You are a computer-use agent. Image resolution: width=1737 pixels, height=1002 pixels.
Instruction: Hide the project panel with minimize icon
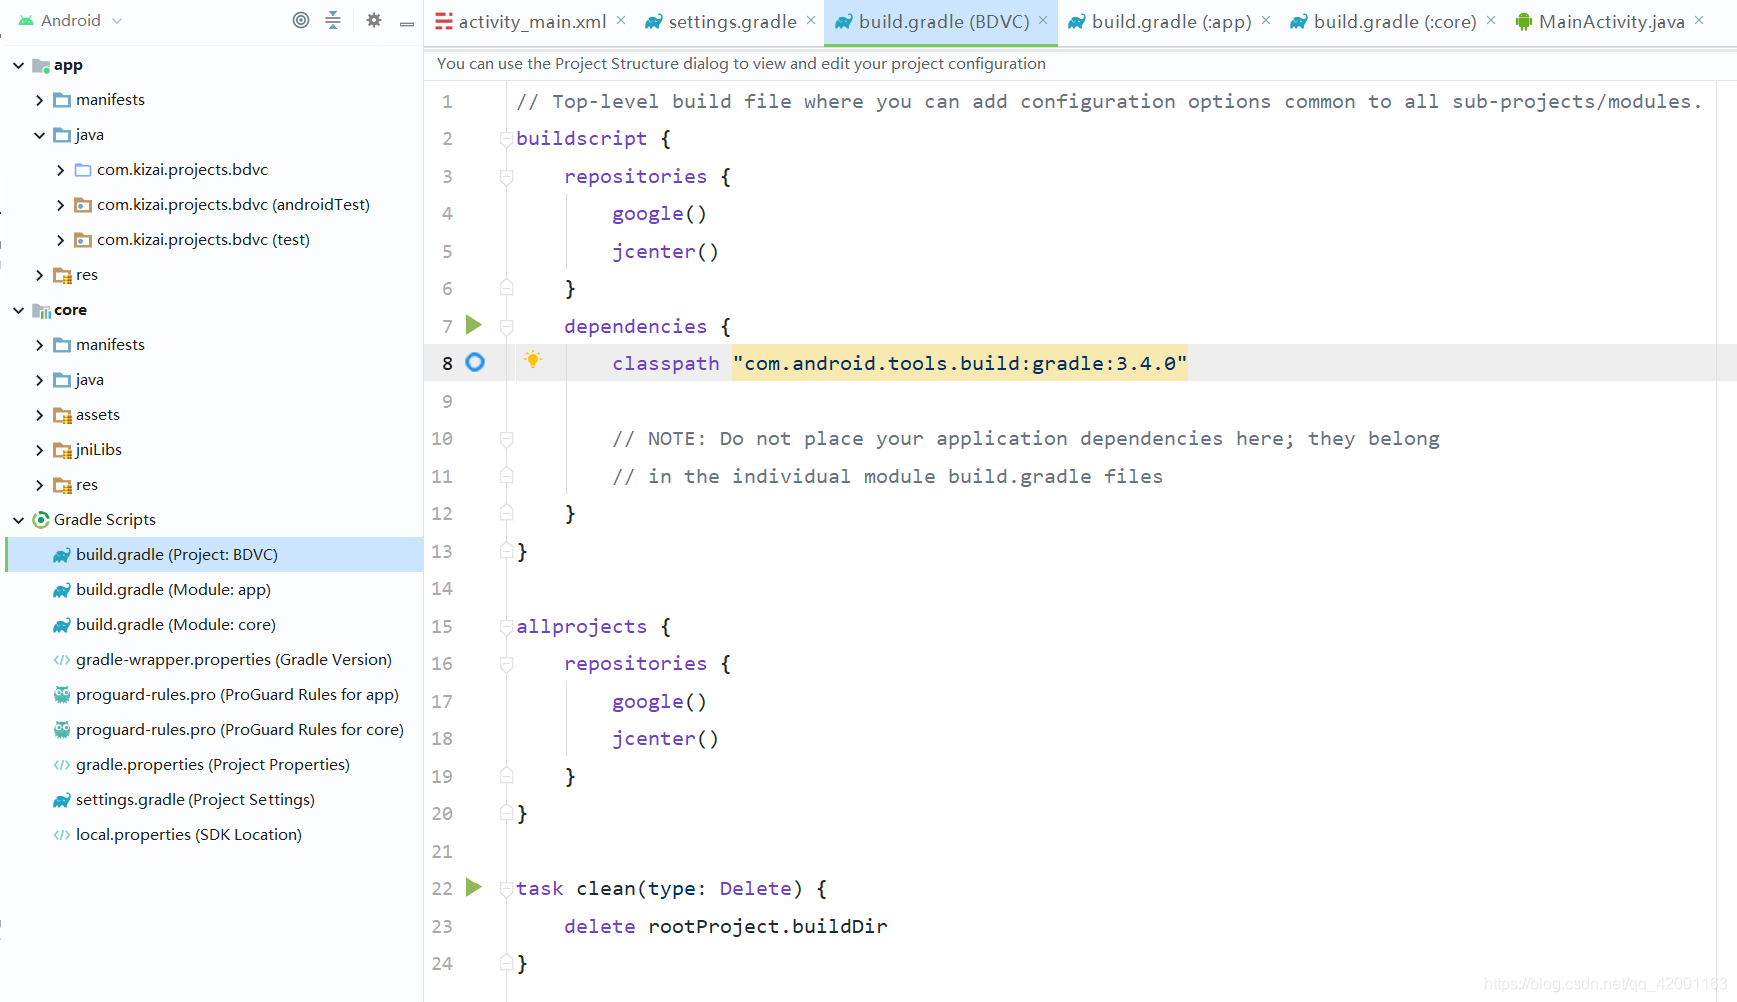pos(406,22)
